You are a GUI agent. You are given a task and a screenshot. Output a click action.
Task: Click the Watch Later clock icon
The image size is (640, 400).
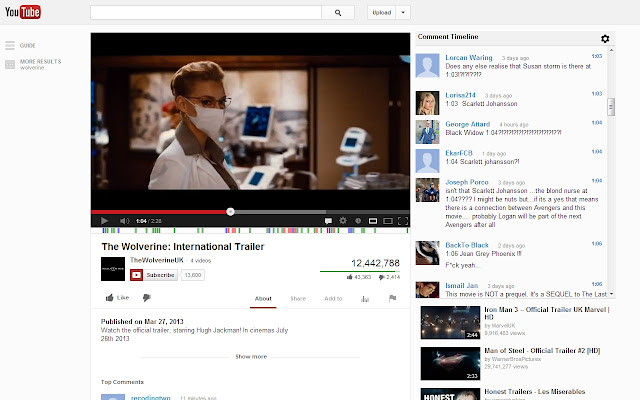(358, 221)
